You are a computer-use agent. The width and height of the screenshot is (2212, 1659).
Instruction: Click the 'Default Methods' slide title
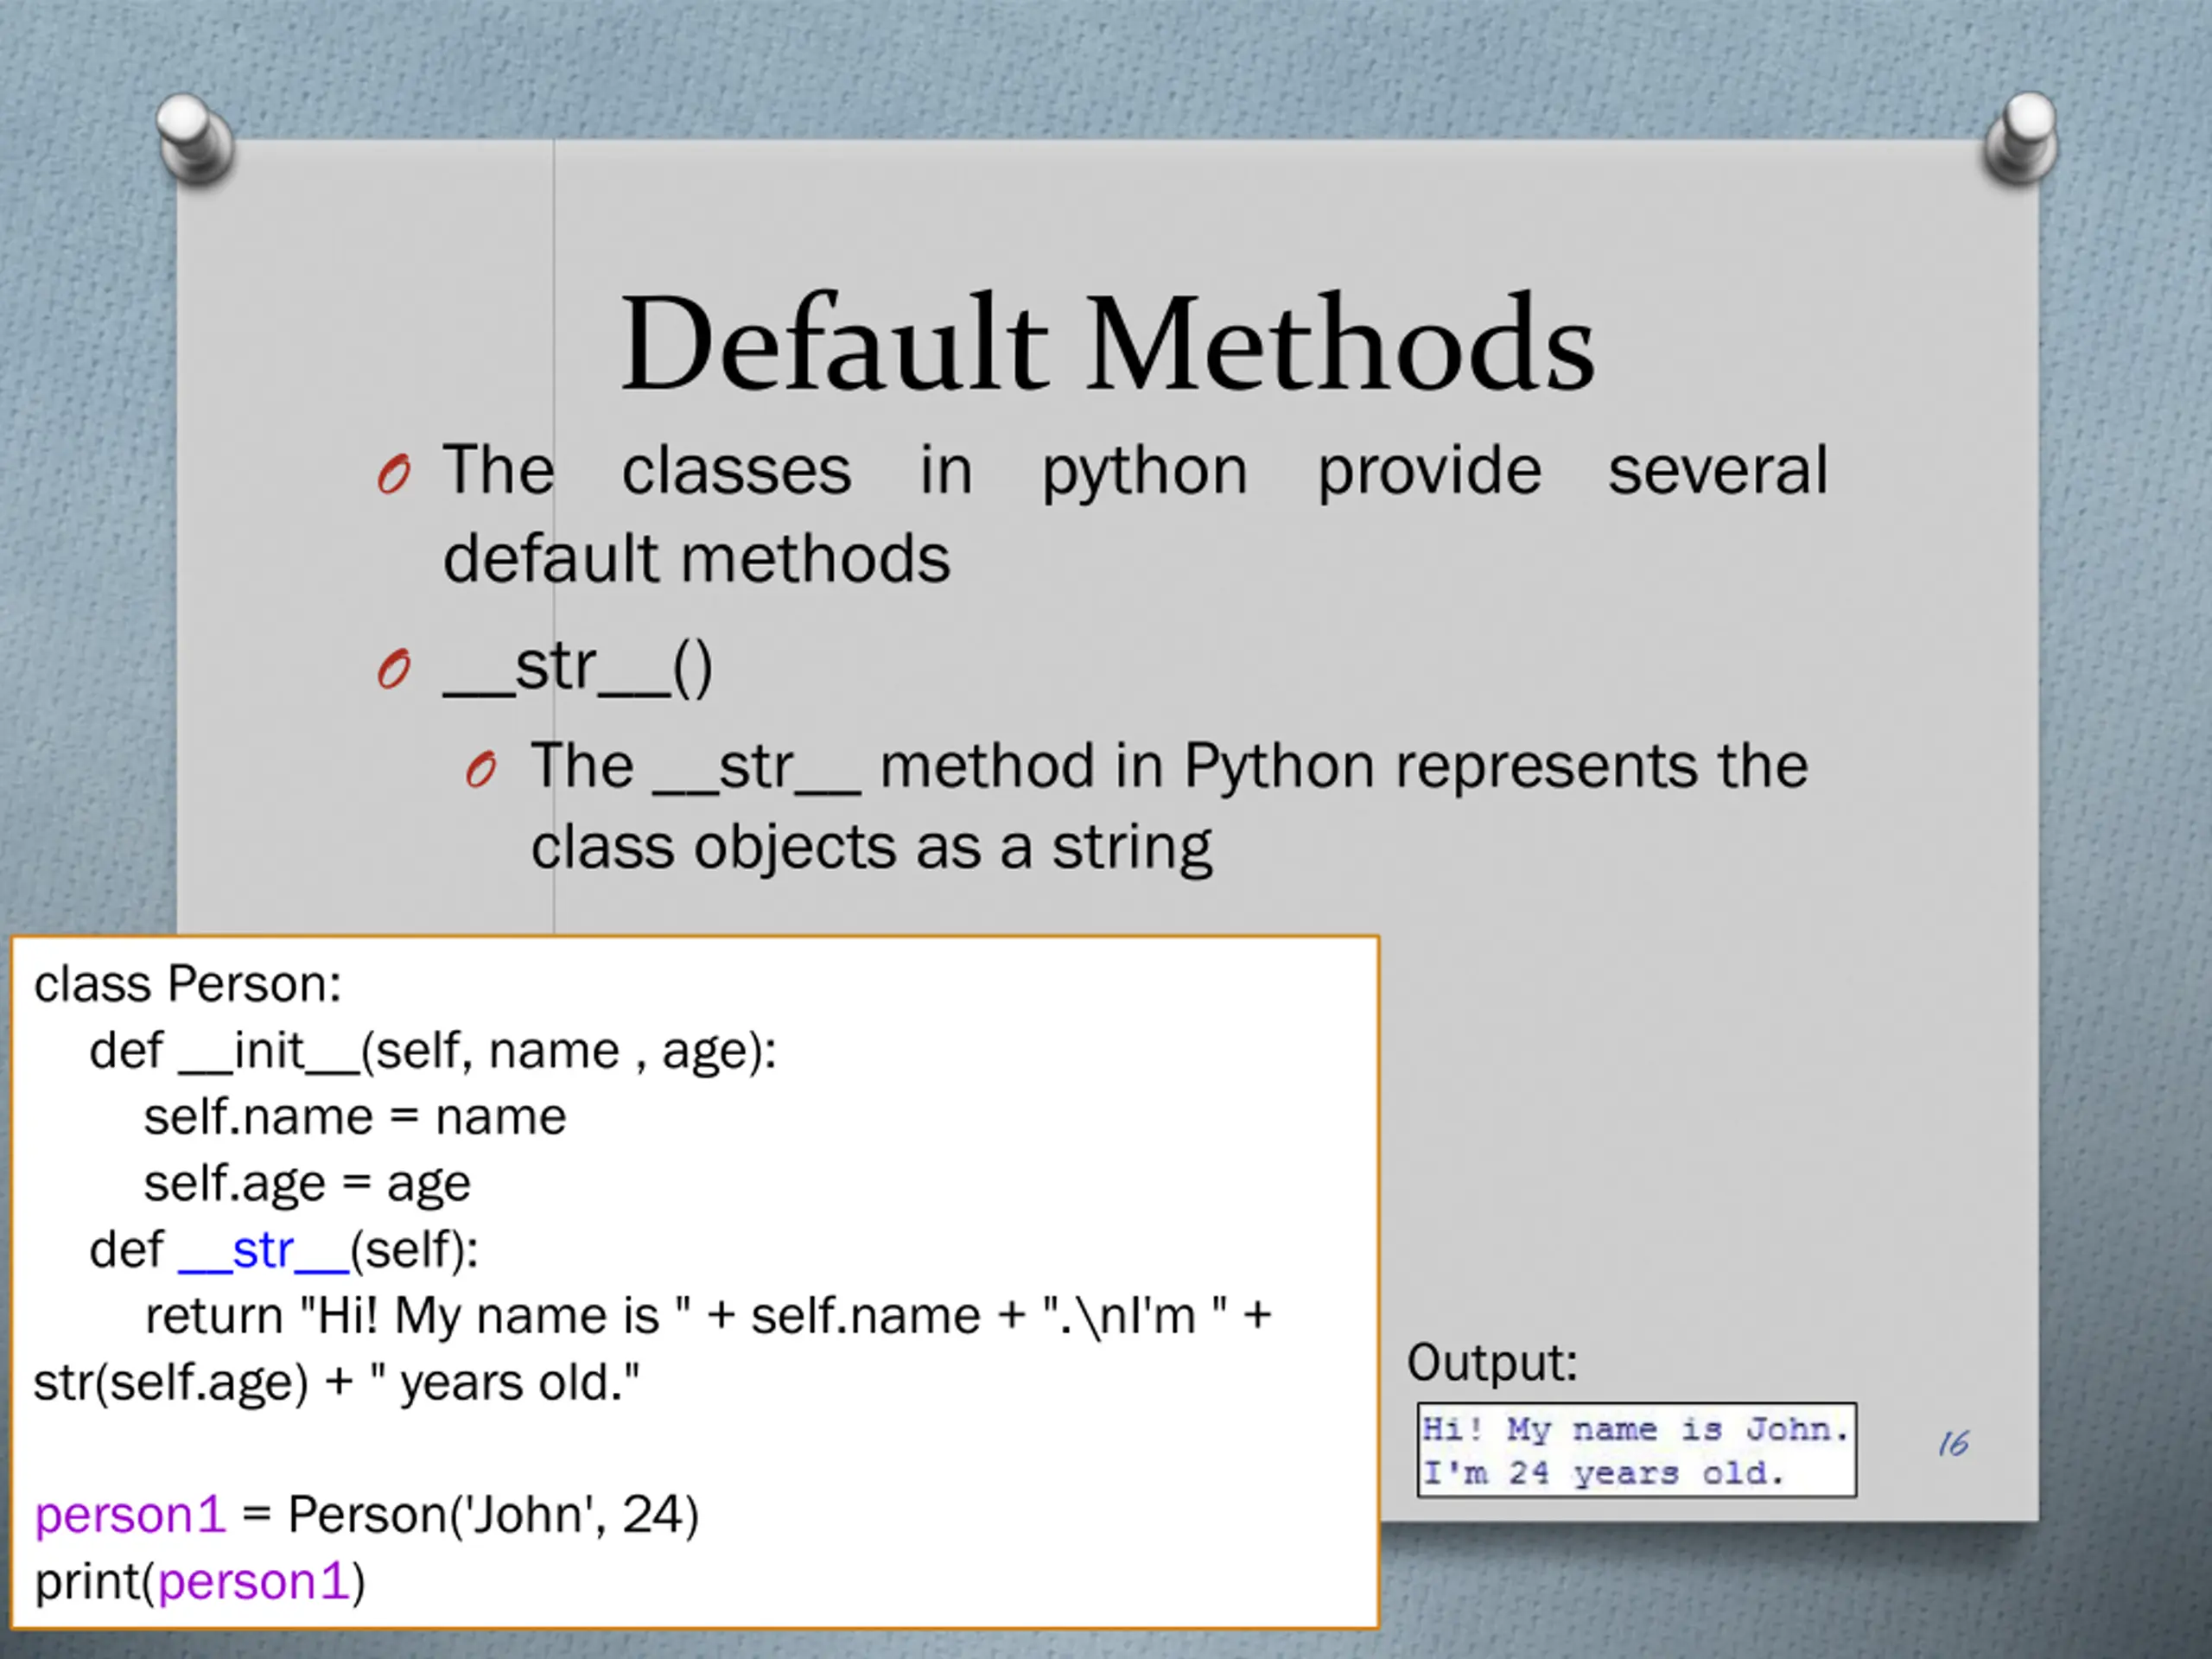(1107, 343)
